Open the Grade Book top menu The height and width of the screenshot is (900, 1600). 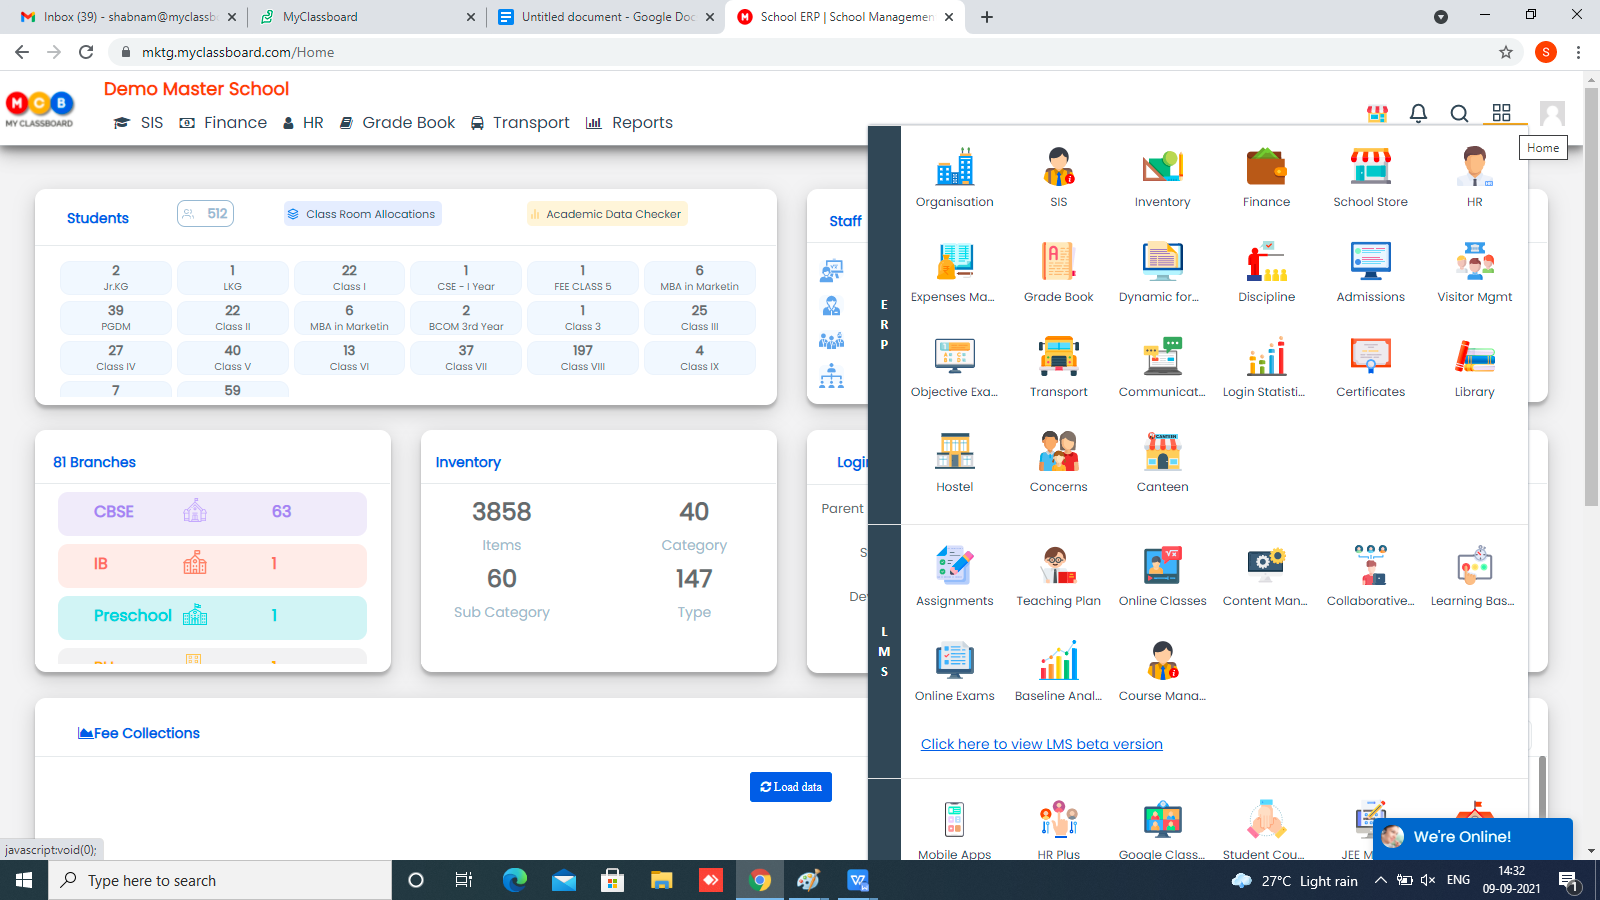point(397,123)
